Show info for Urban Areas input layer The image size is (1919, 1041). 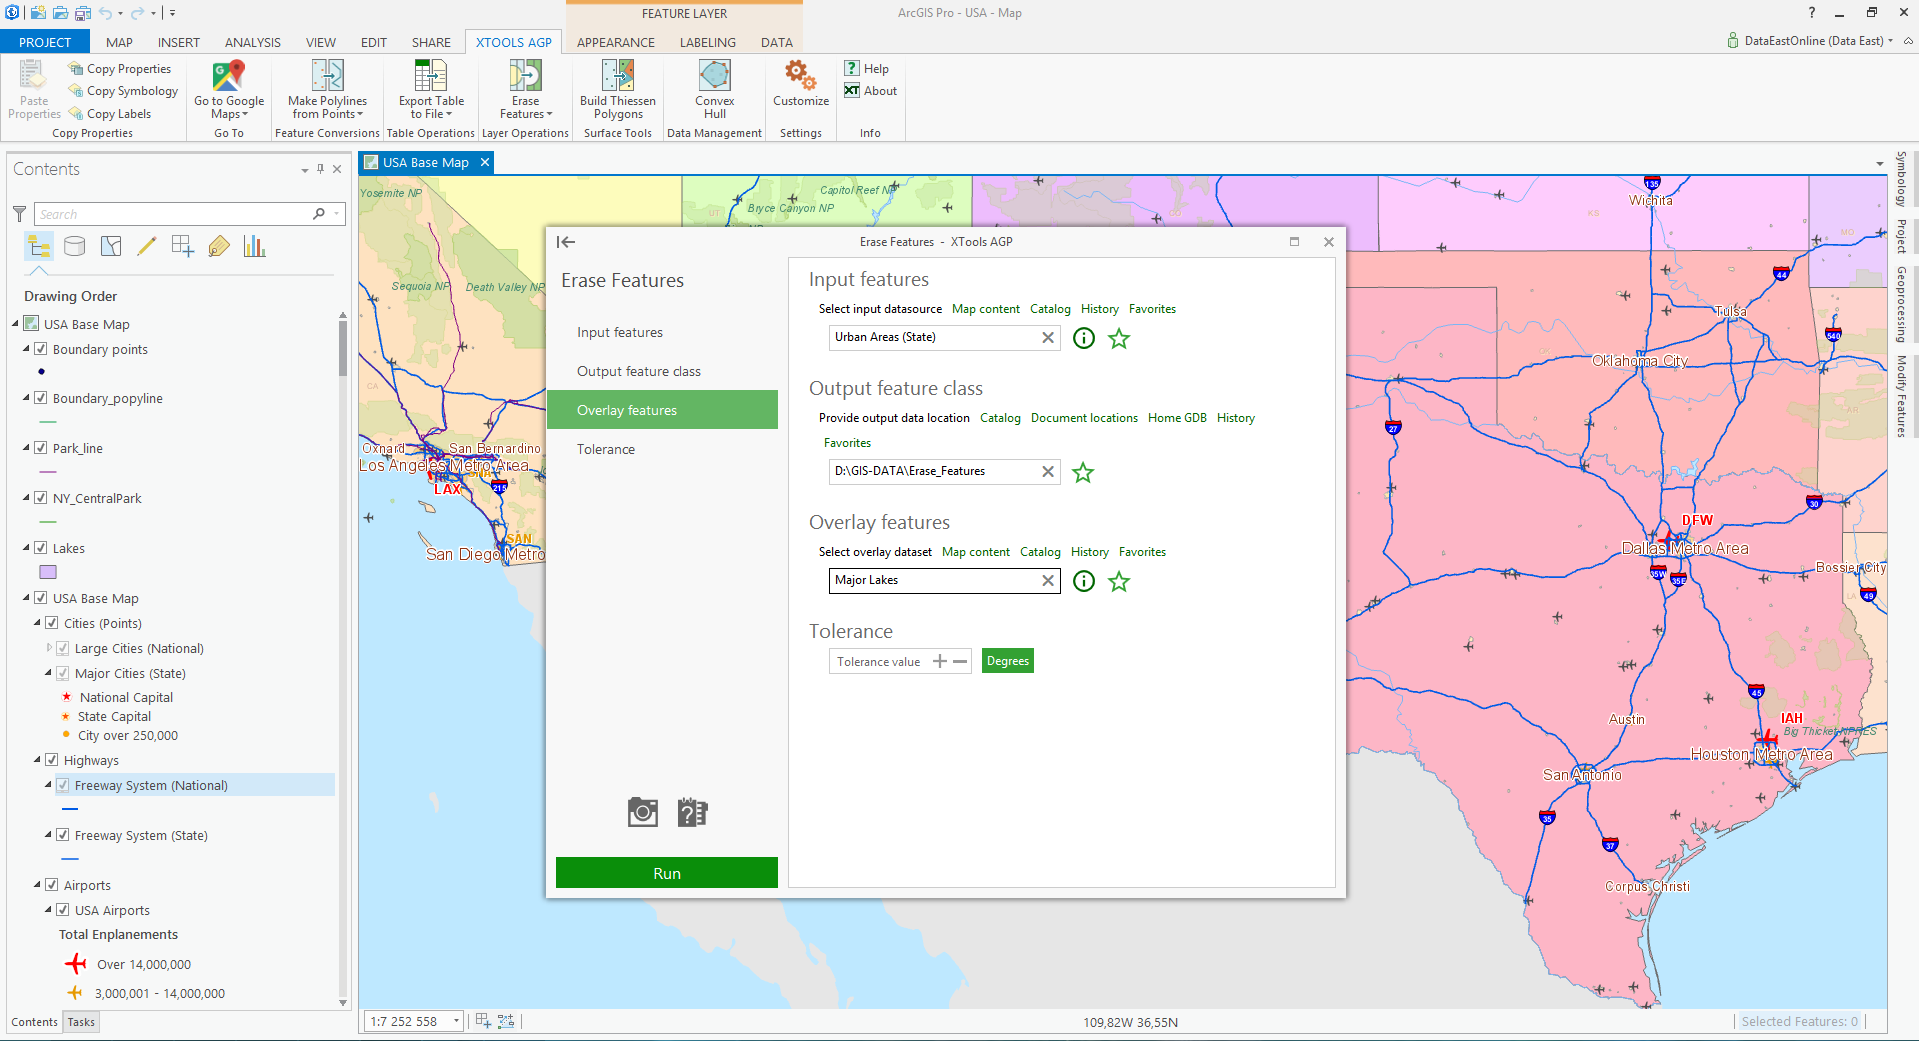[x=1084, y=338]
